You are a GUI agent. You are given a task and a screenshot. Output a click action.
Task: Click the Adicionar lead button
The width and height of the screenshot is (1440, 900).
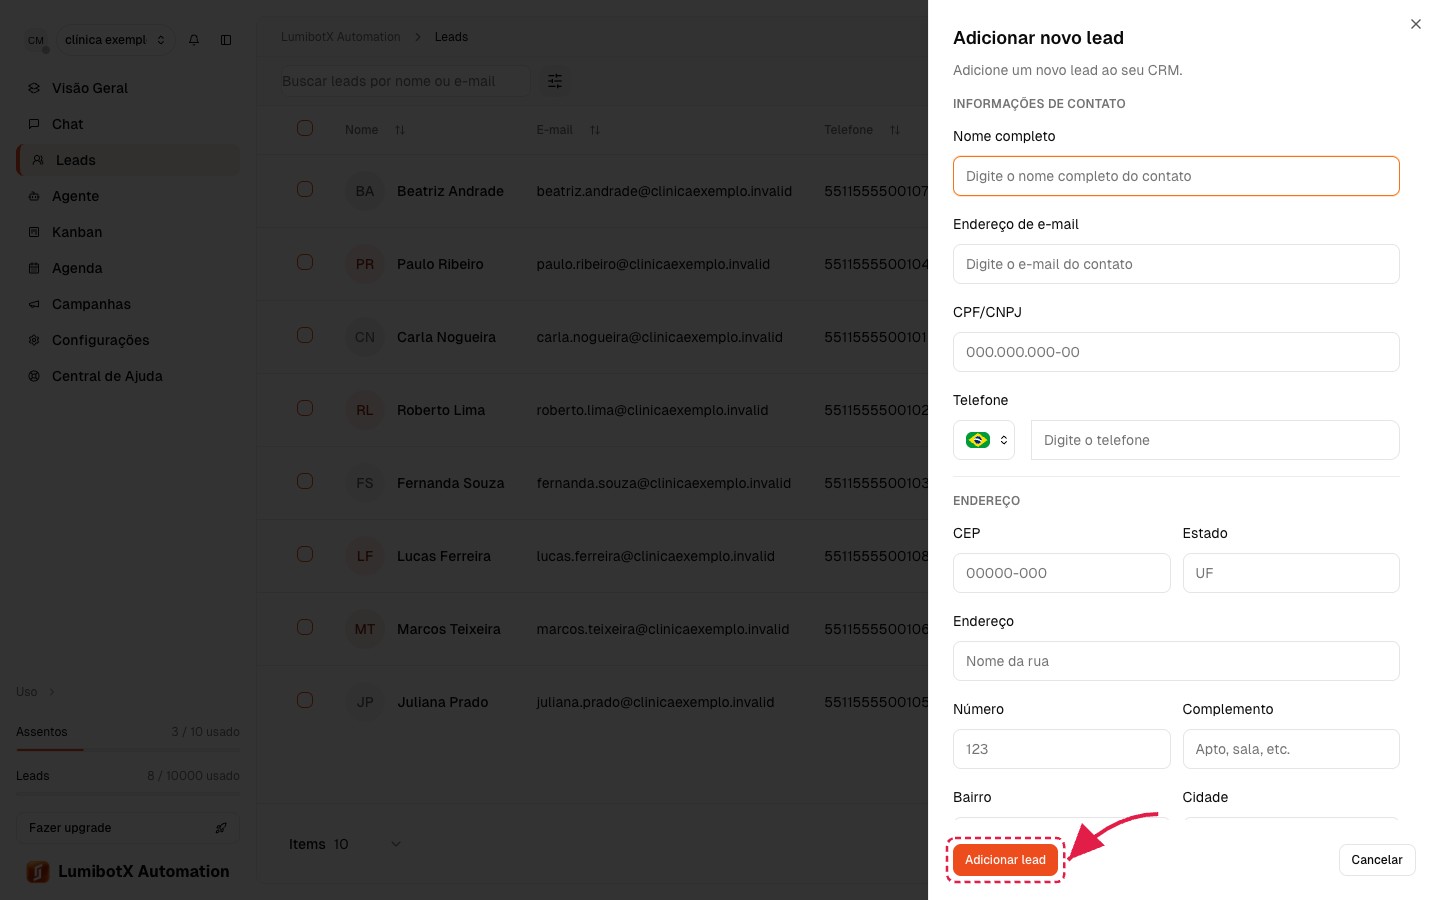[x=1005, y=860]
